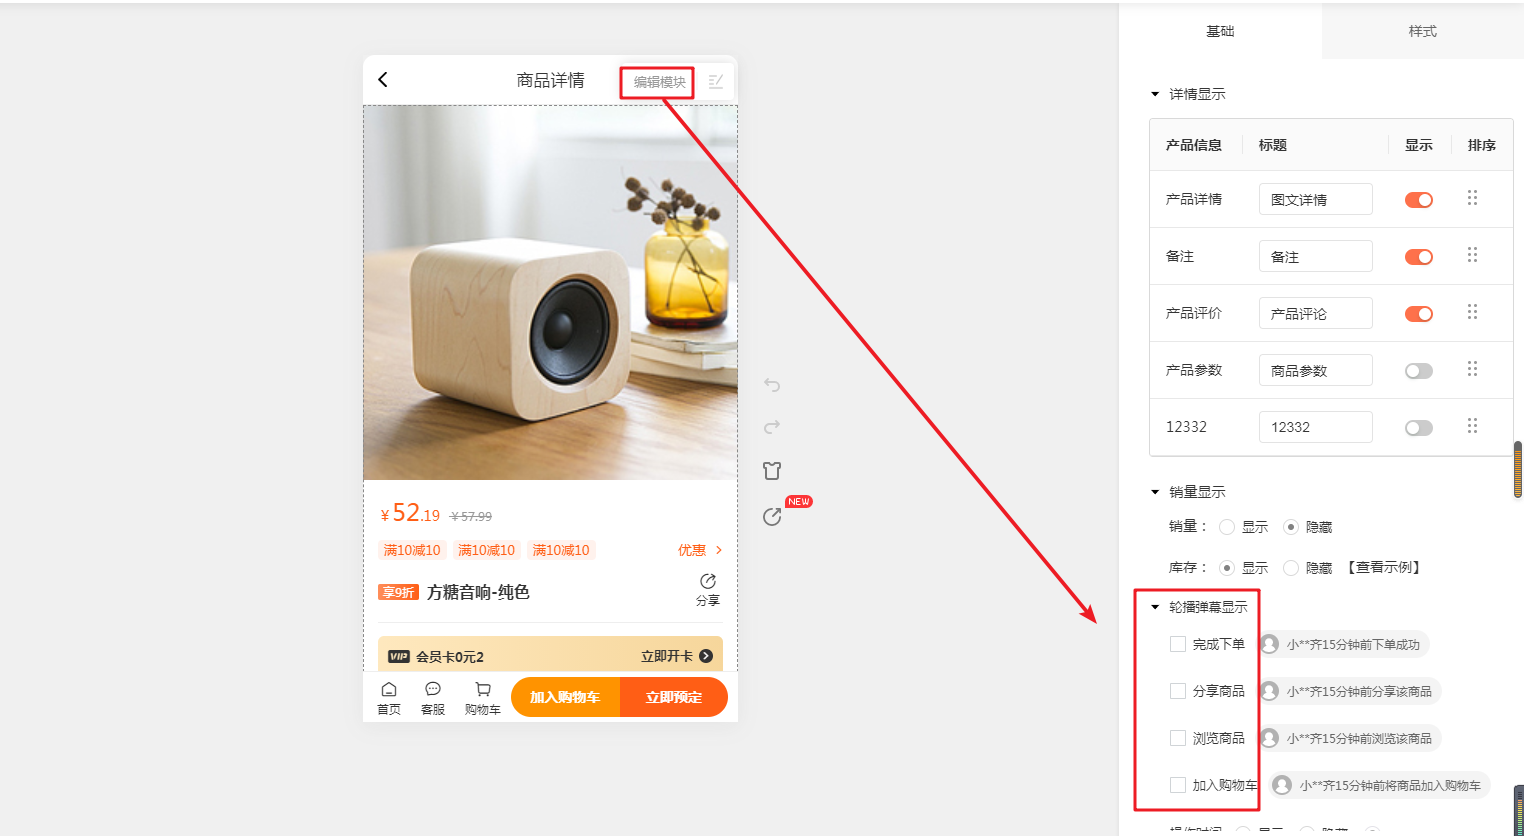
Task: Click the back arrow in the phone preview
Action: pyautogui.click(x=382, y=79)
